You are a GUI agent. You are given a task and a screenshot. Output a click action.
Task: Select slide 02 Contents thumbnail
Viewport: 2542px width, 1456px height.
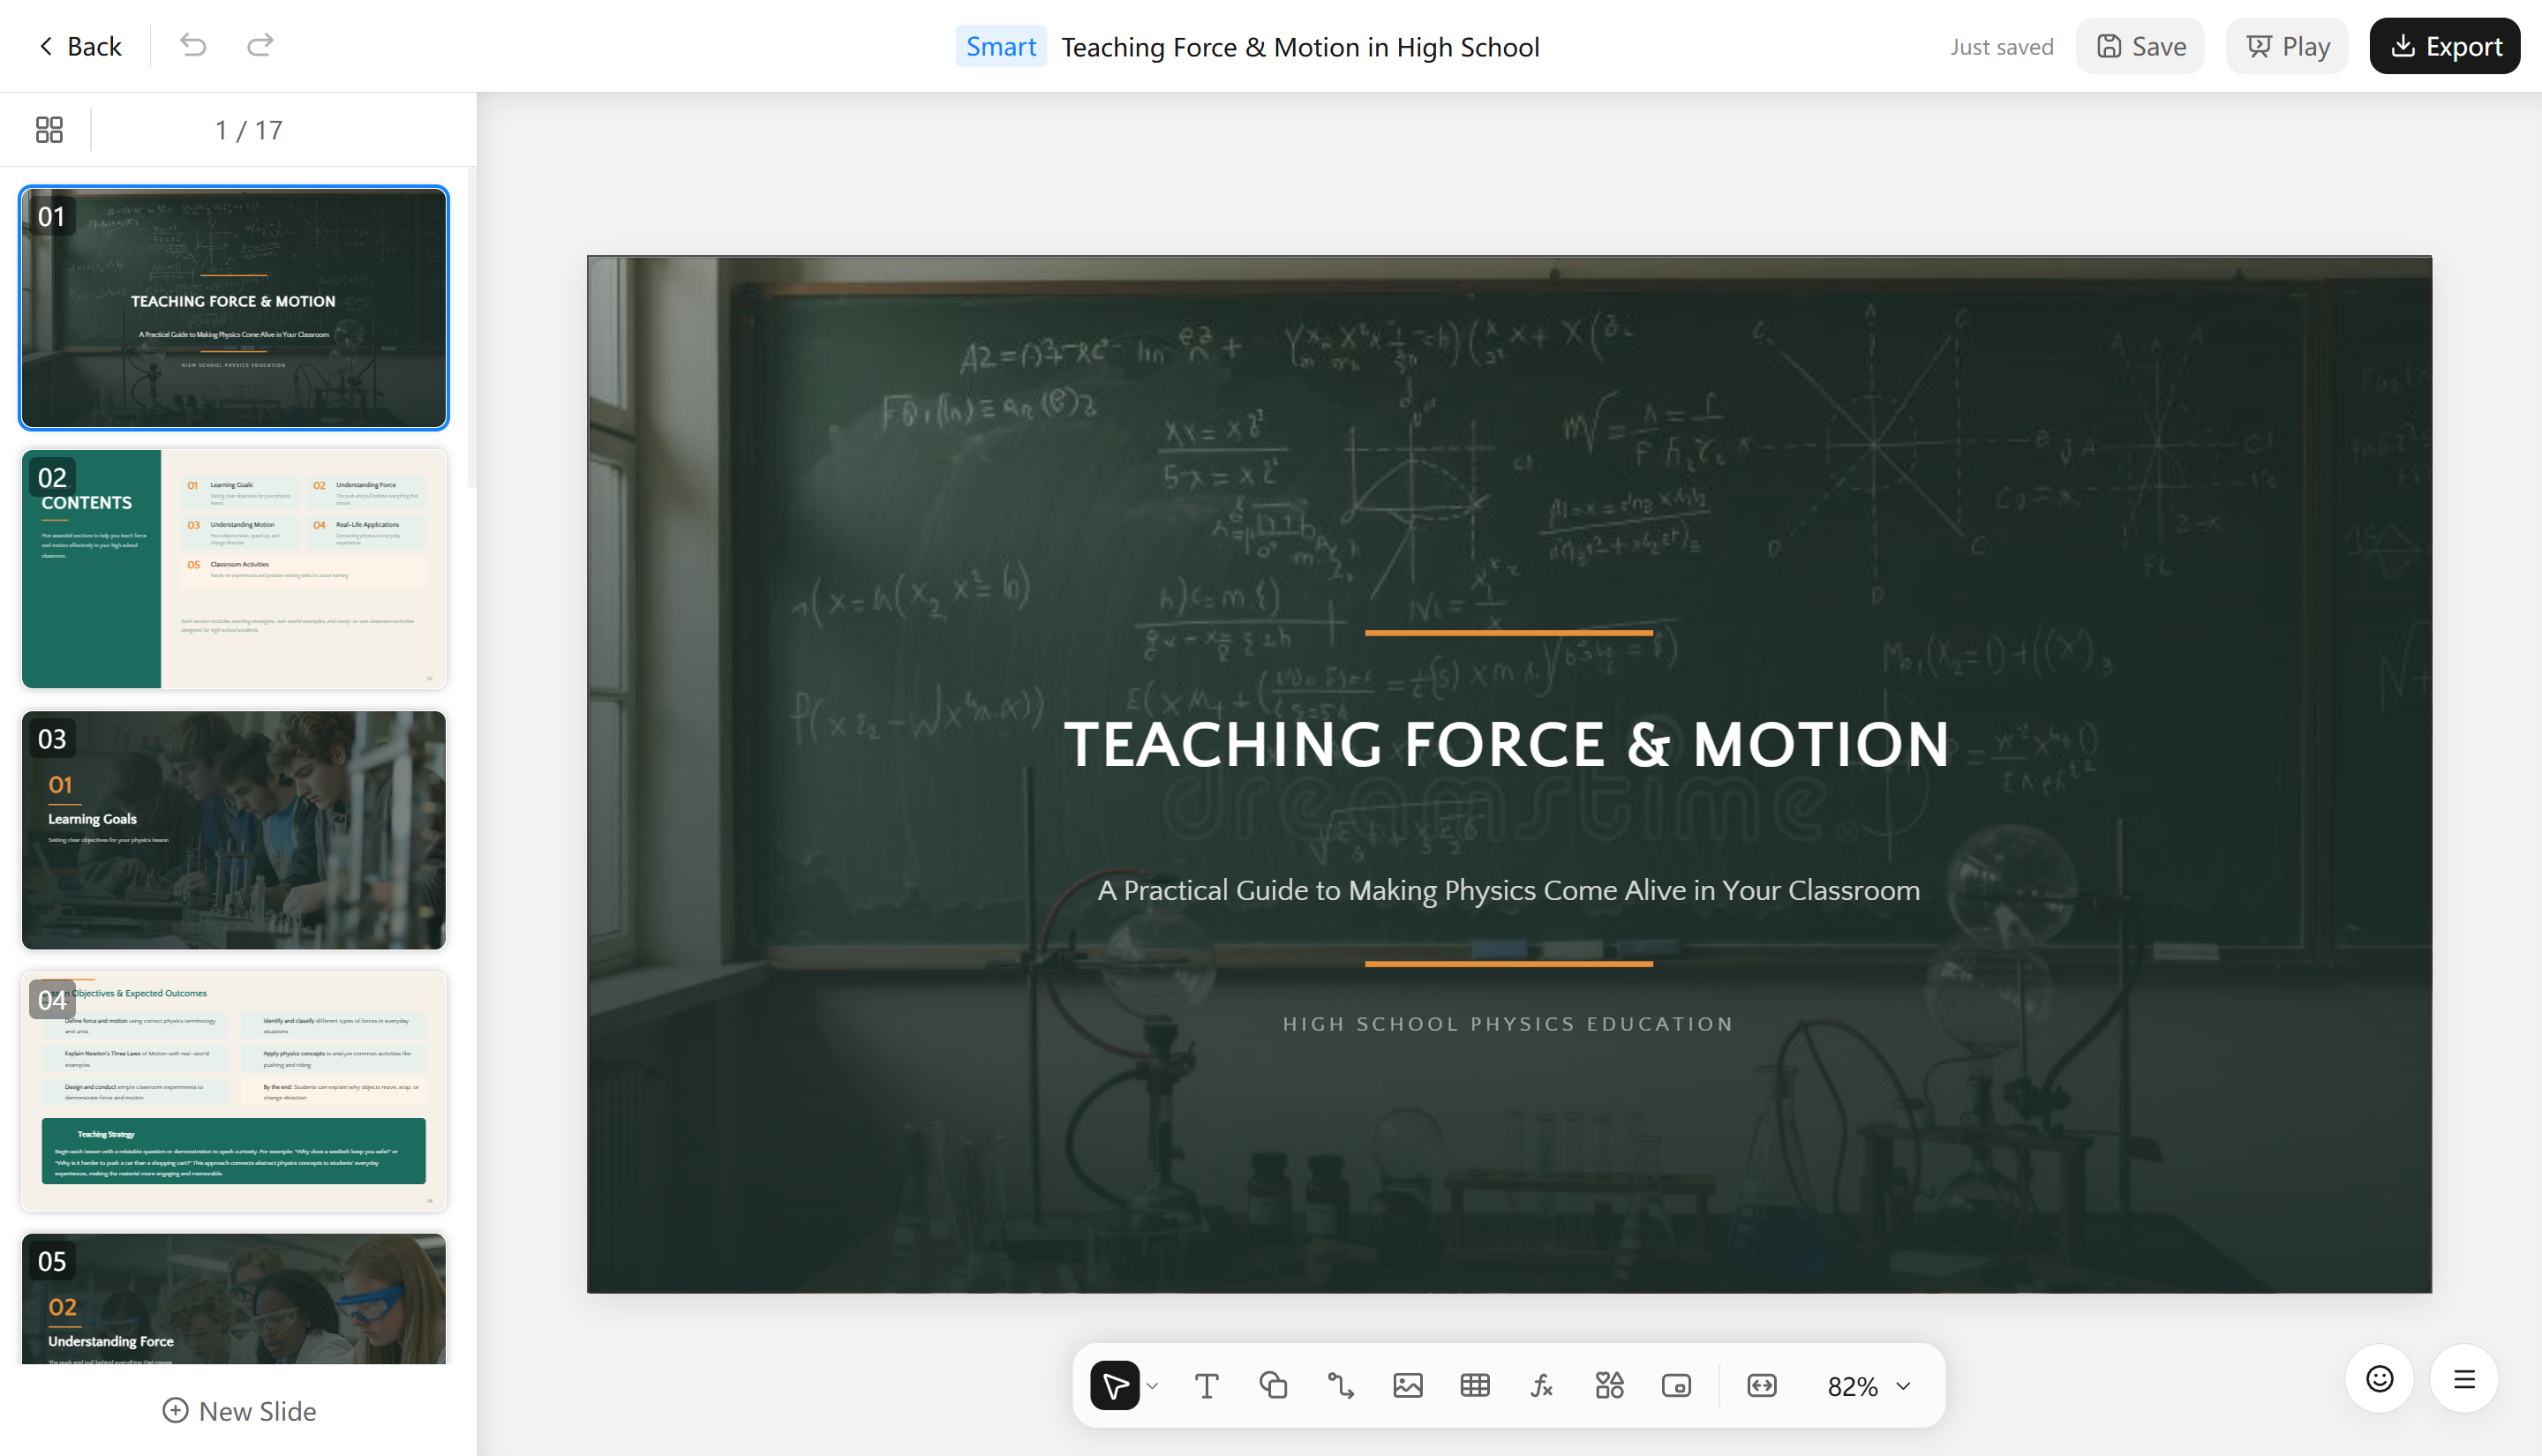point(234,569)
